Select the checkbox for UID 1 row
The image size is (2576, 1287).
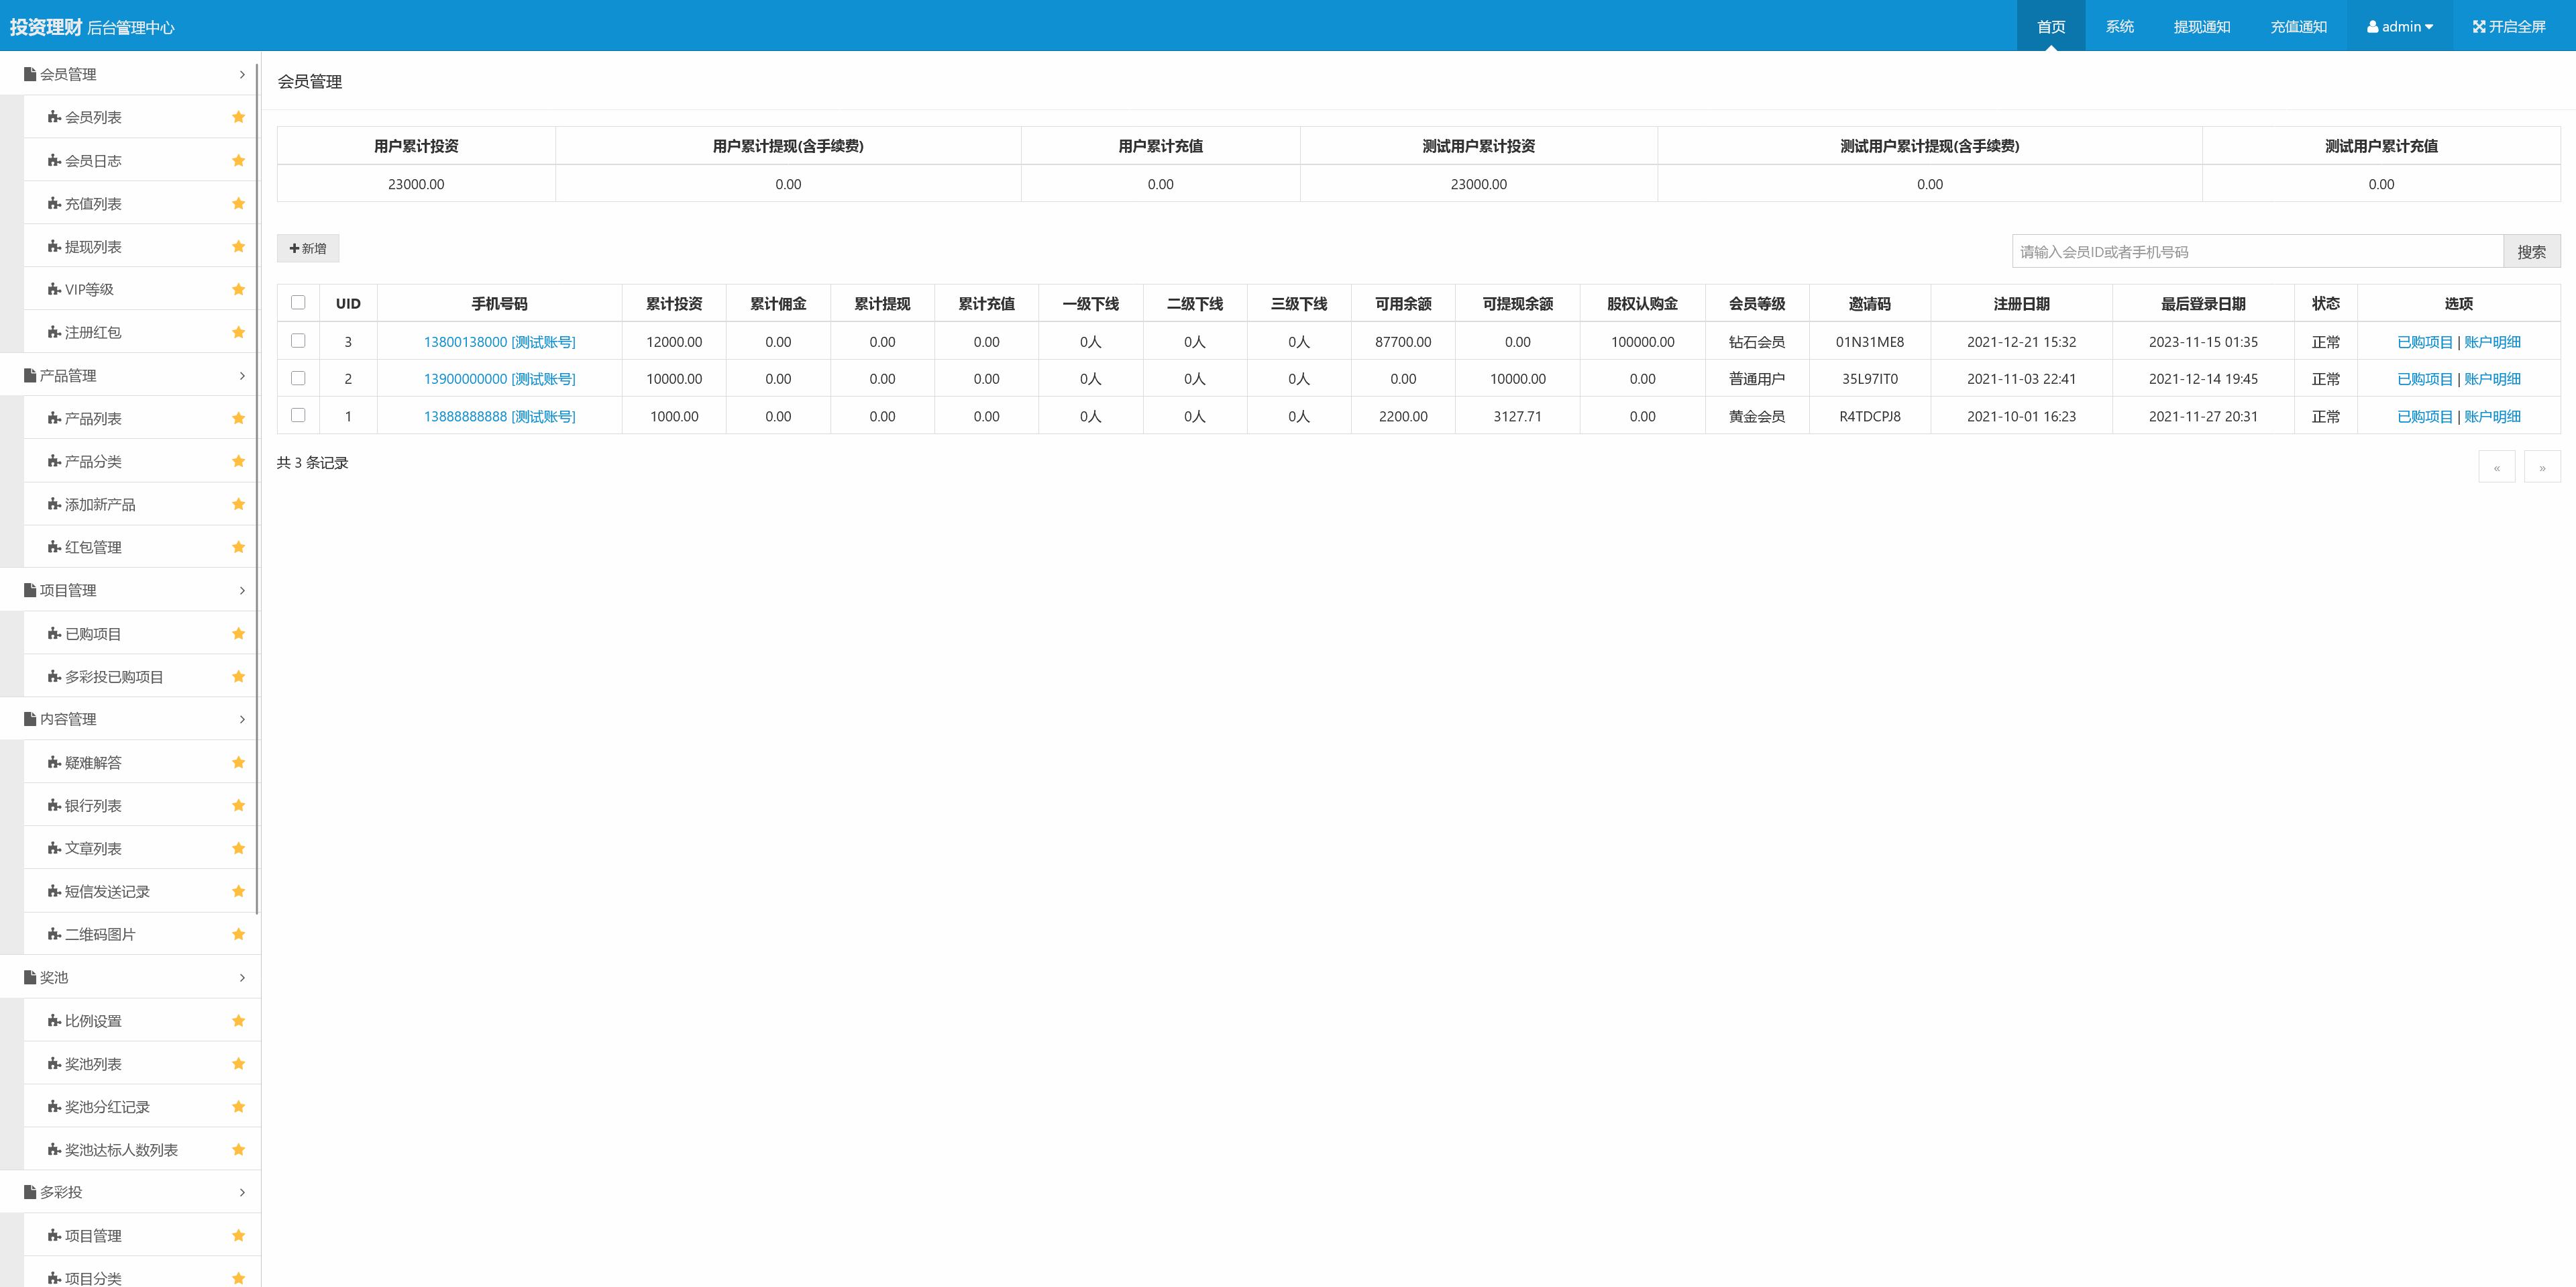click(x=298, y=415)
